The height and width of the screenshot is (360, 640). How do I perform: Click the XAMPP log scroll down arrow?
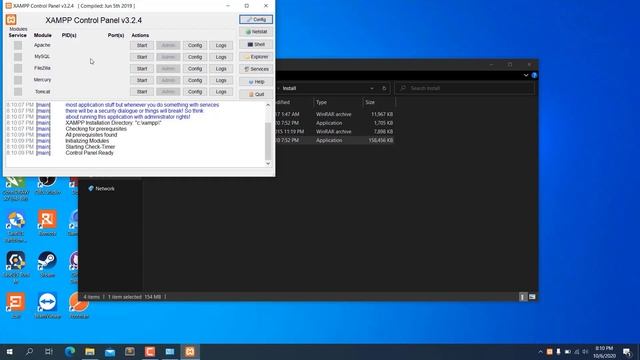tap(268, 163)
